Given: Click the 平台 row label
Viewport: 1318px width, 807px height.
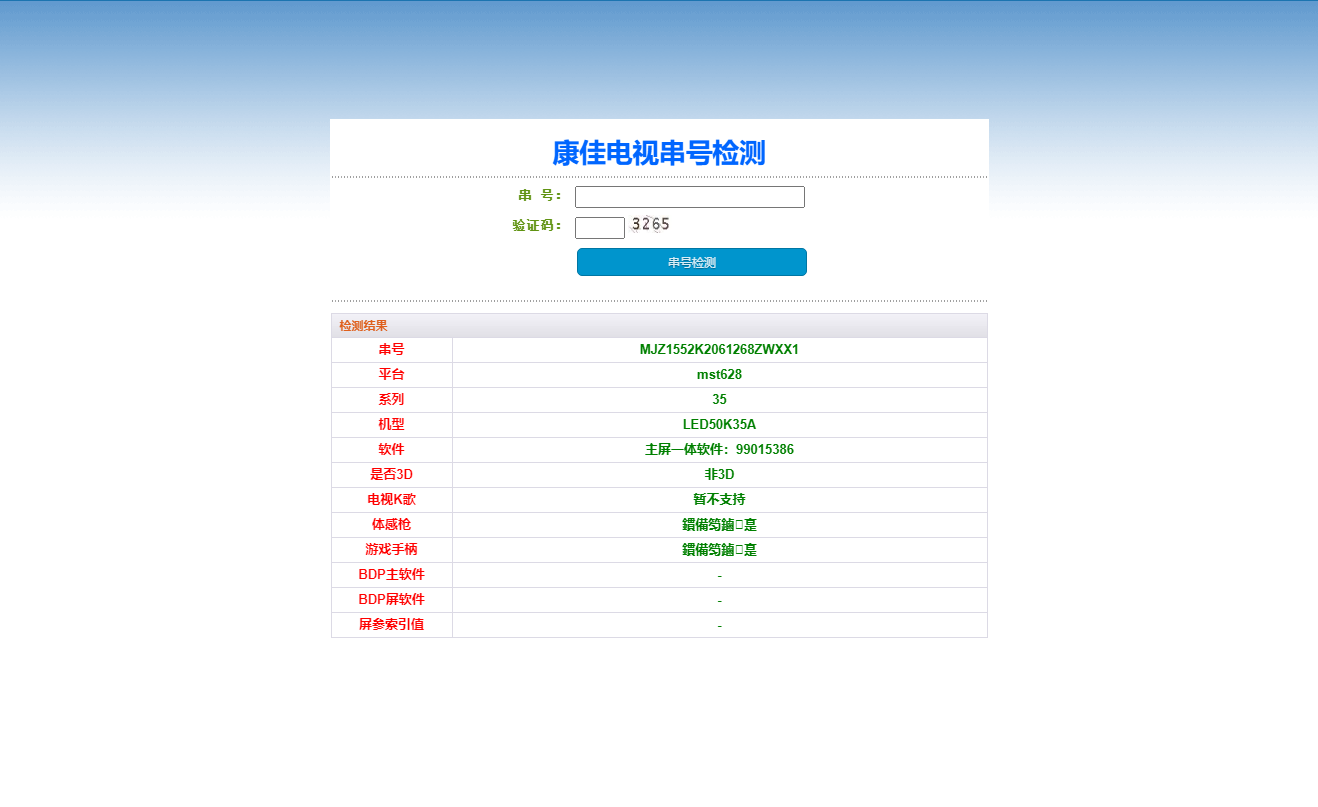Looking at the screenshot, I should point(392,375).
